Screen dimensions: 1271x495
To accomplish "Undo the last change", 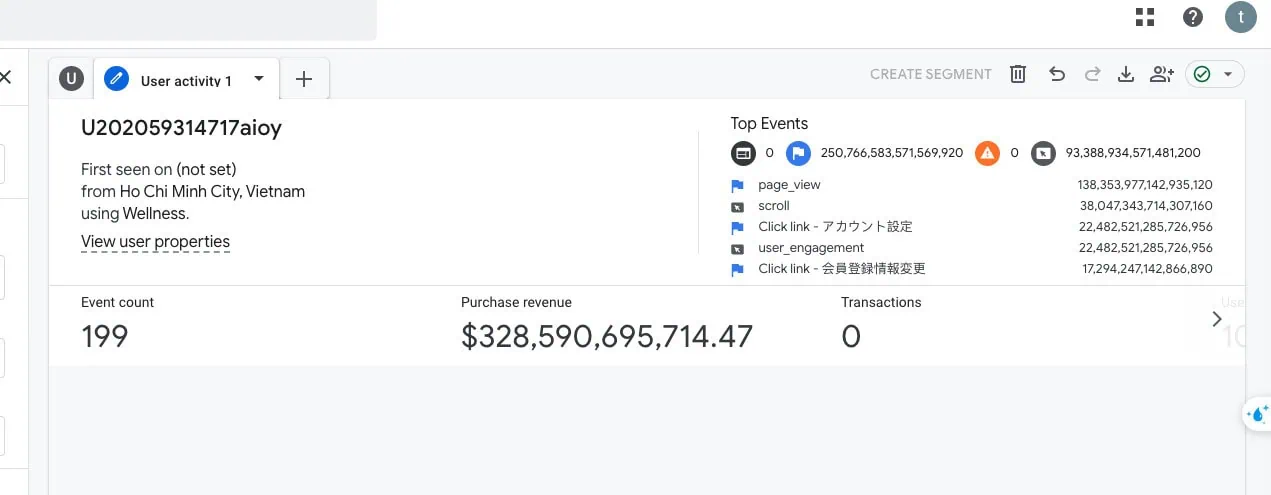I will (1056, 74).
